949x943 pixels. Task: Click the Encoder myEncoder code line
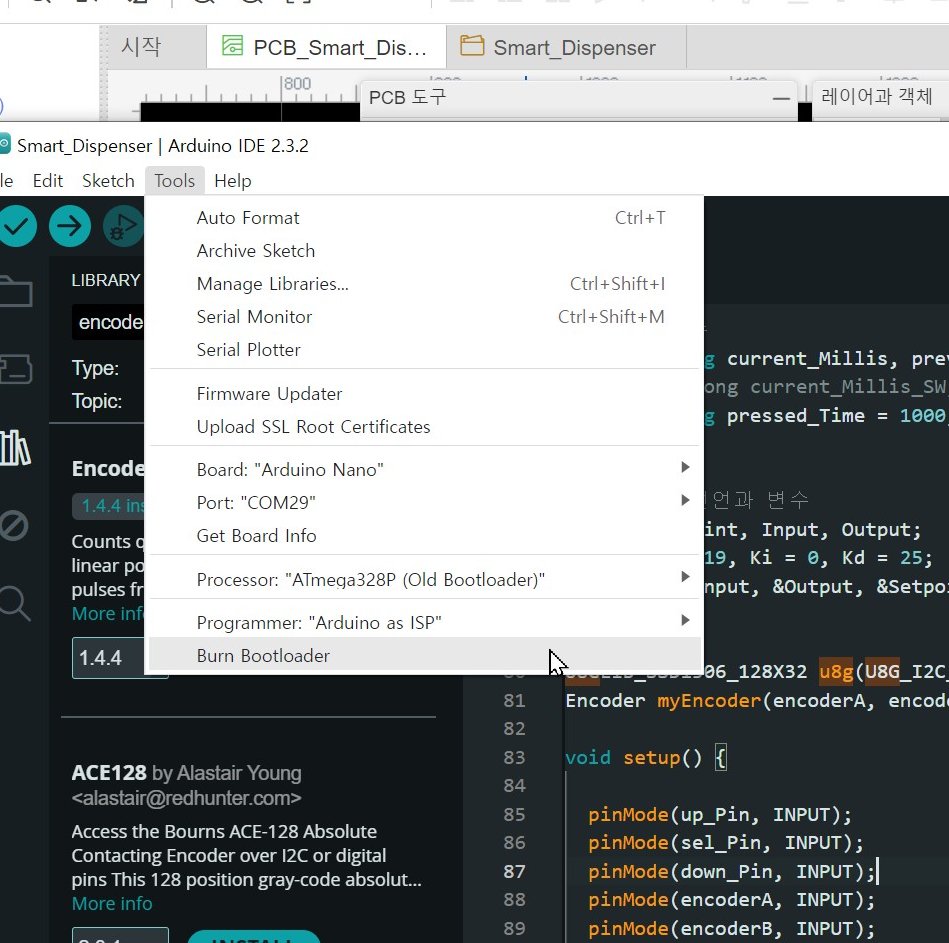(757, 701)
